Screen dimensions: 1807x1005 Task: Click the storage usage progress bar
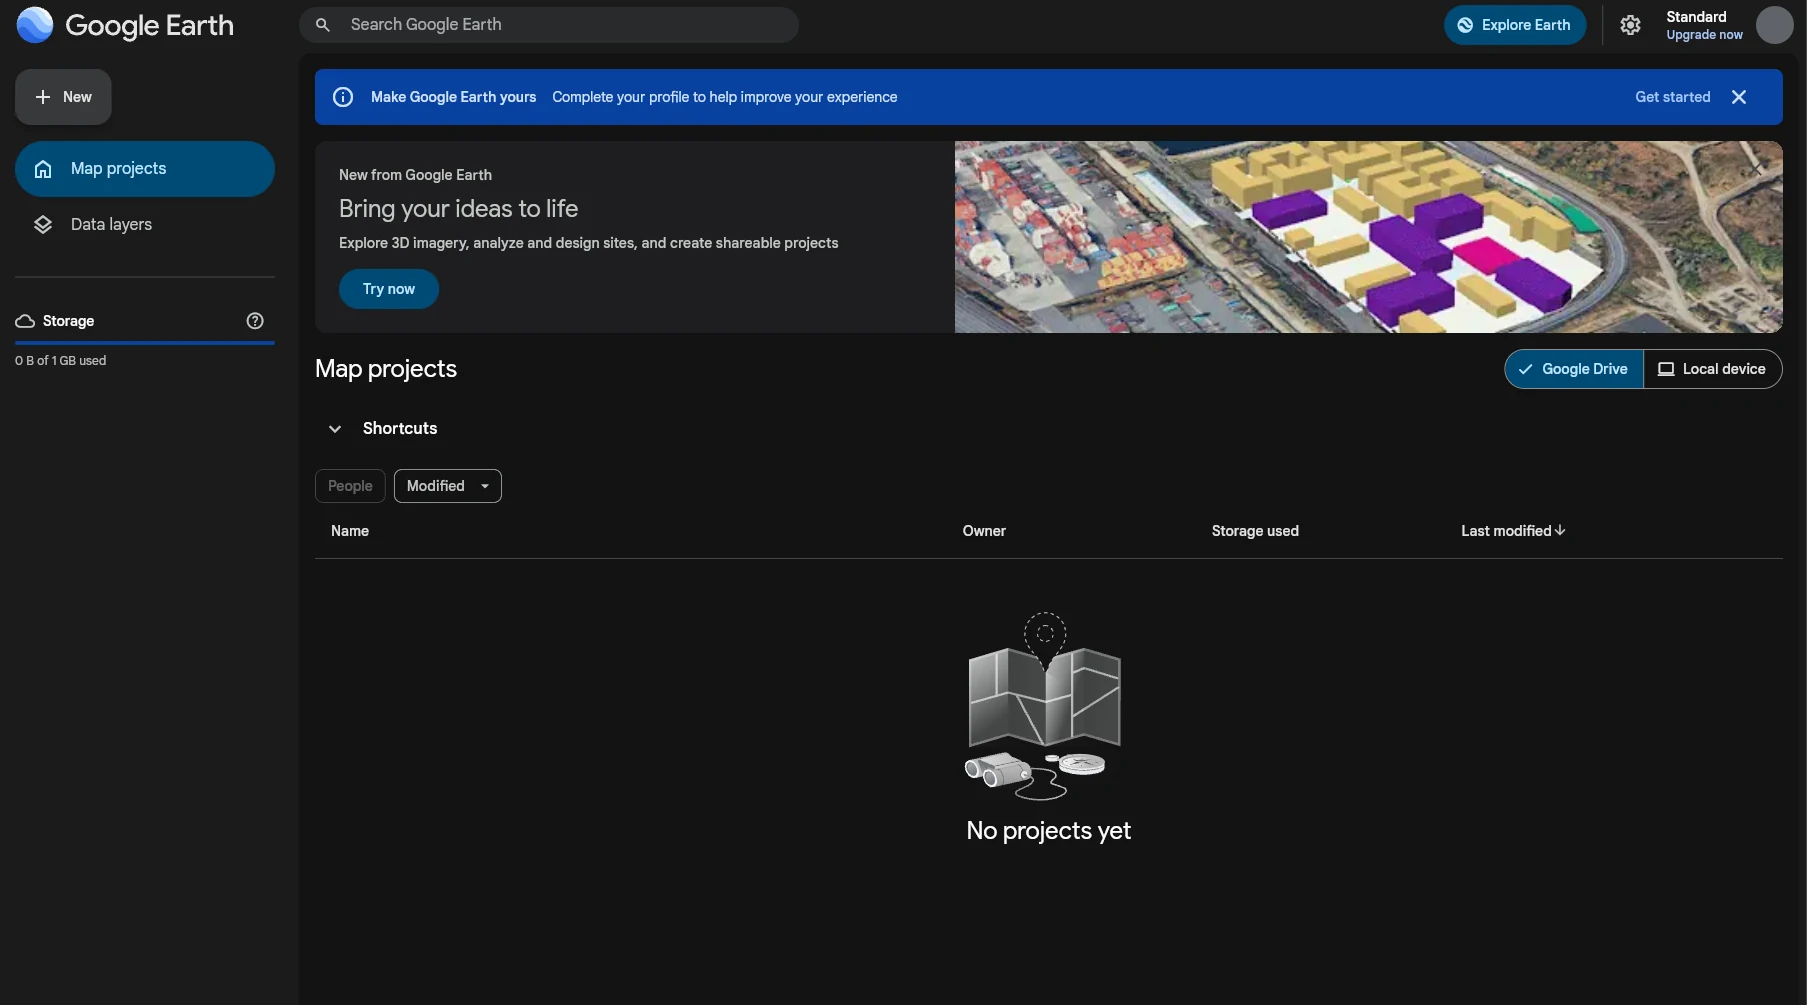pos(145,342)
